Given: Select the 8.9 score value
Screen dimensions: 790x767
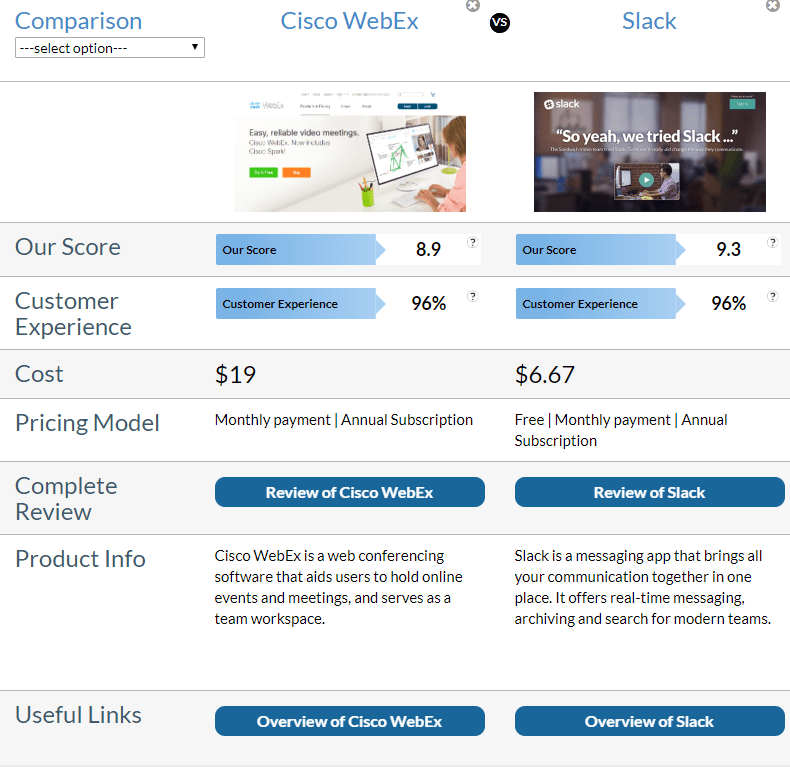Looking at the screenshot, I should [x=428, y=249].
